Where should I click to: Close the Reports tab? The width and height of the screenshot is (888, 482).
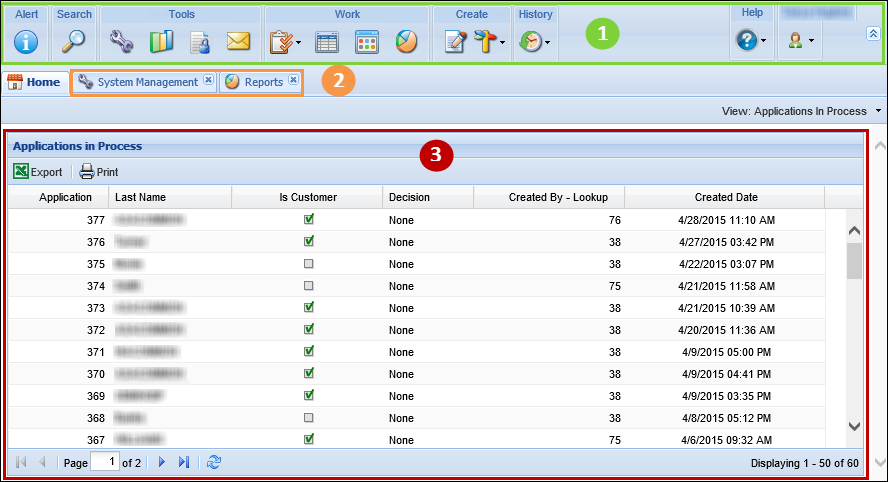[x=293, y=80]
